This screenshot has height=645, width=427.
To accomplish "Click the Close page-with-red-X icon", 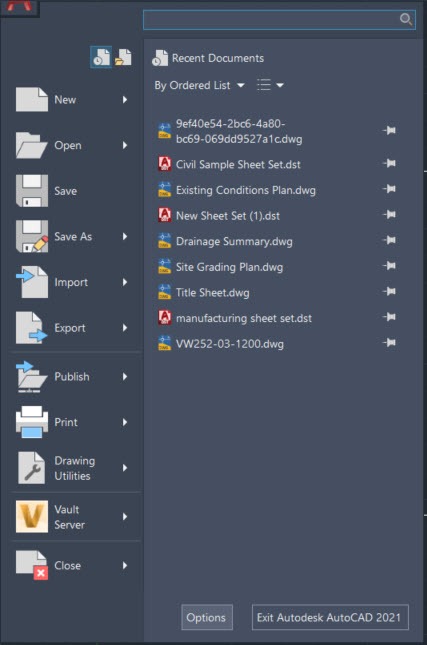I will 32,565.
